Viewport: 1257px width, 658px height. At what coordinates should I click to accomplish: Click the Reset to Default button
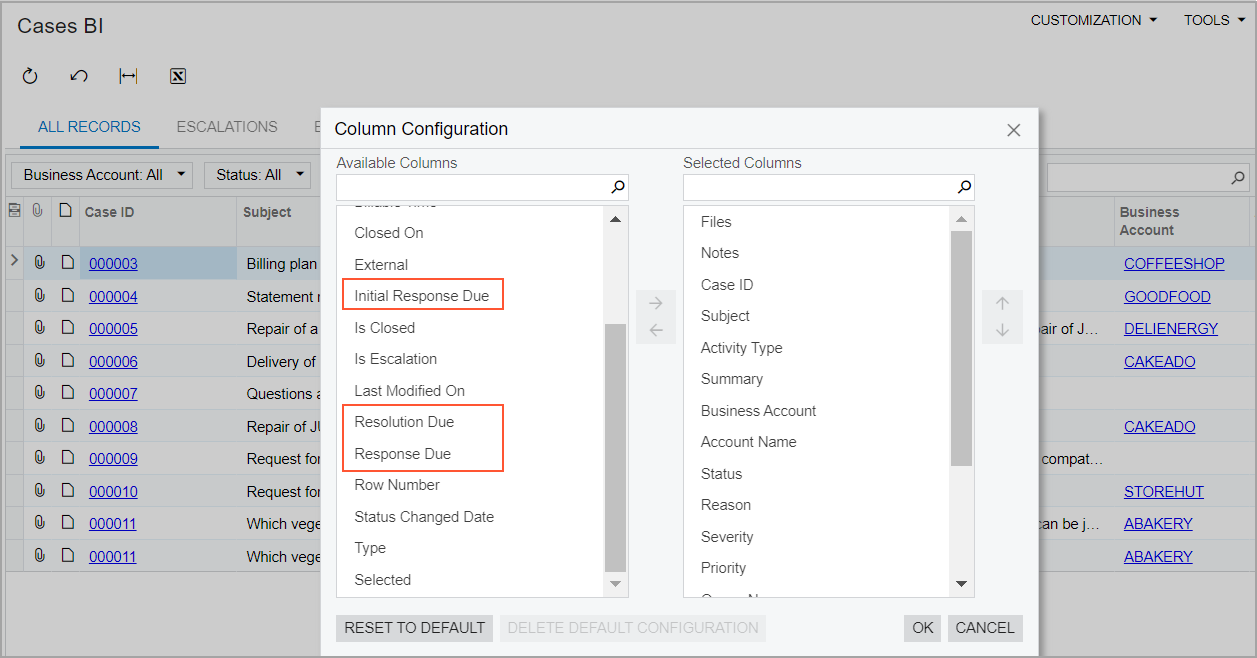pyautogui.click(x=414, y=628)
